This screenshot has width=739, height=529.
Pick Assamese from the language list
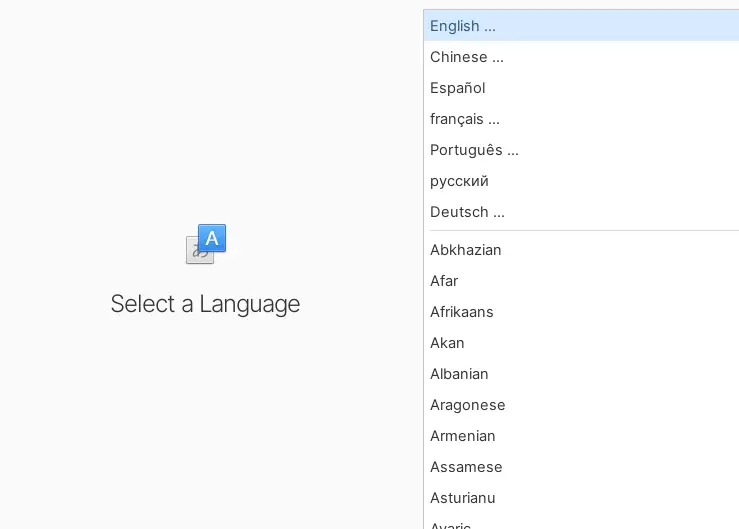tap(581, 468)
